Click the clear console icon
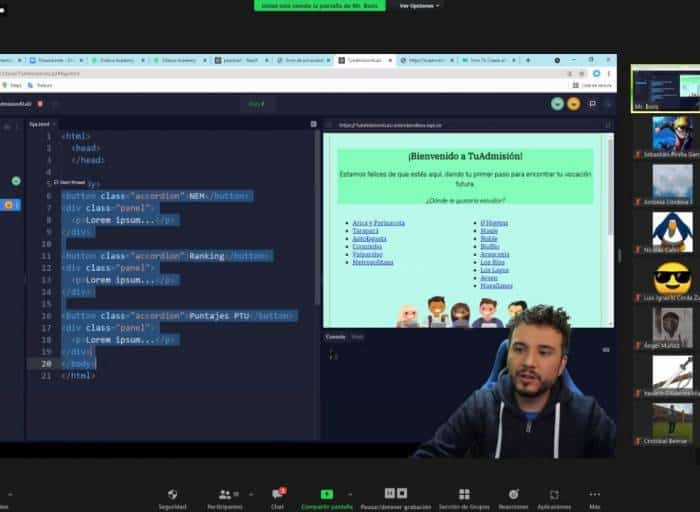The width and height of the screenshot is (700, 512). click(606, 350)
